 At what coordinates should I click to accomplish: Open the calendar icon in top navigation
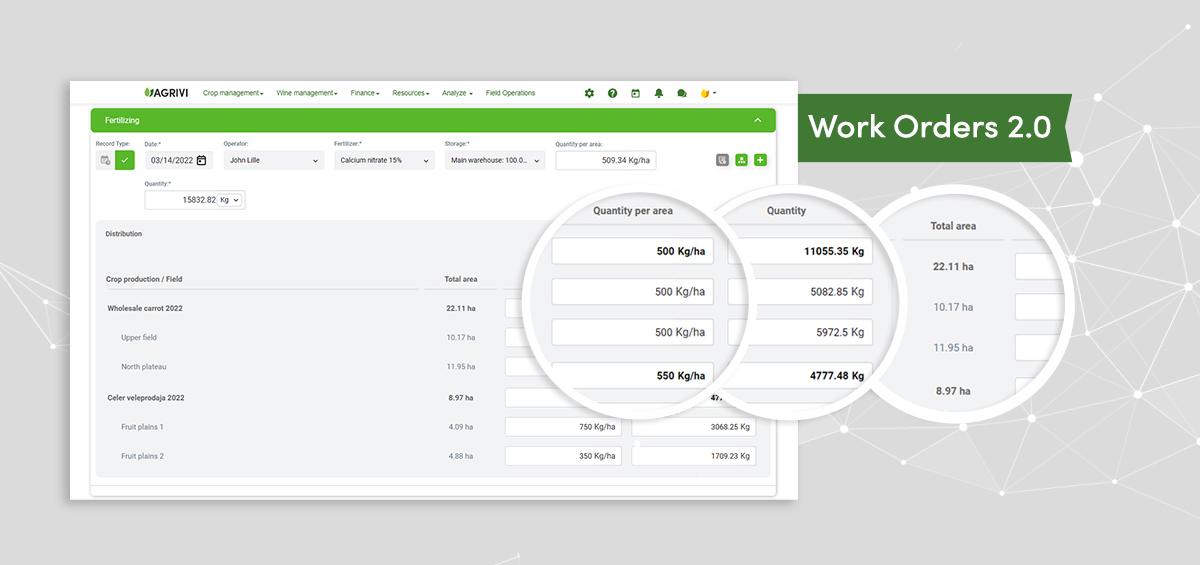[635, 93]
